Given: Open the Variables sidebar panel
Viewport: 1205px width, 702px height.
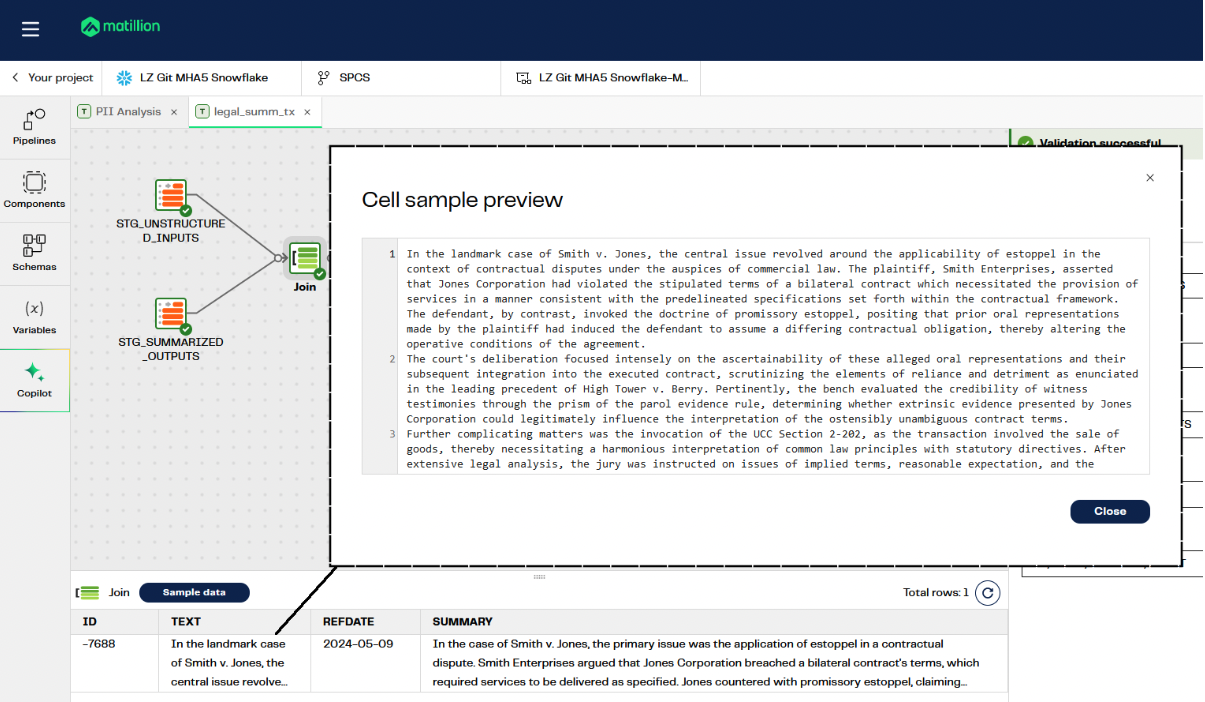Looking at the screenshot, I should [34, 316].
